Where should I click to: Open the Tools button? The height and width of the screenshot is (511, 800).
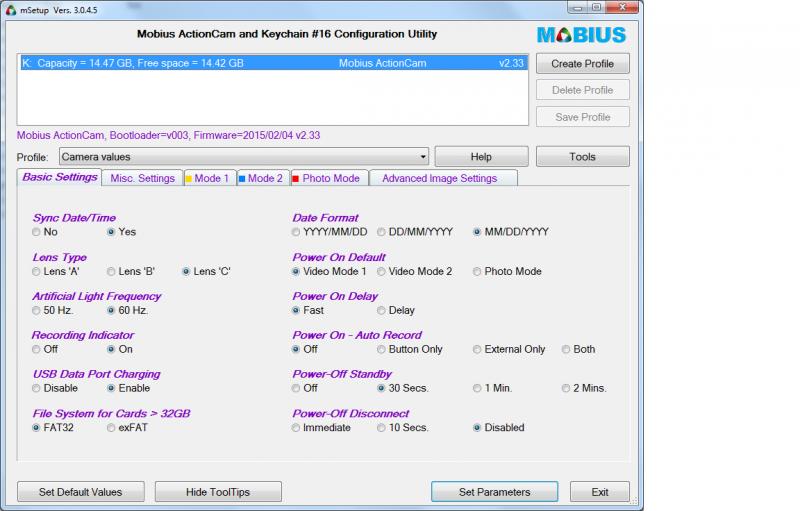583,157
